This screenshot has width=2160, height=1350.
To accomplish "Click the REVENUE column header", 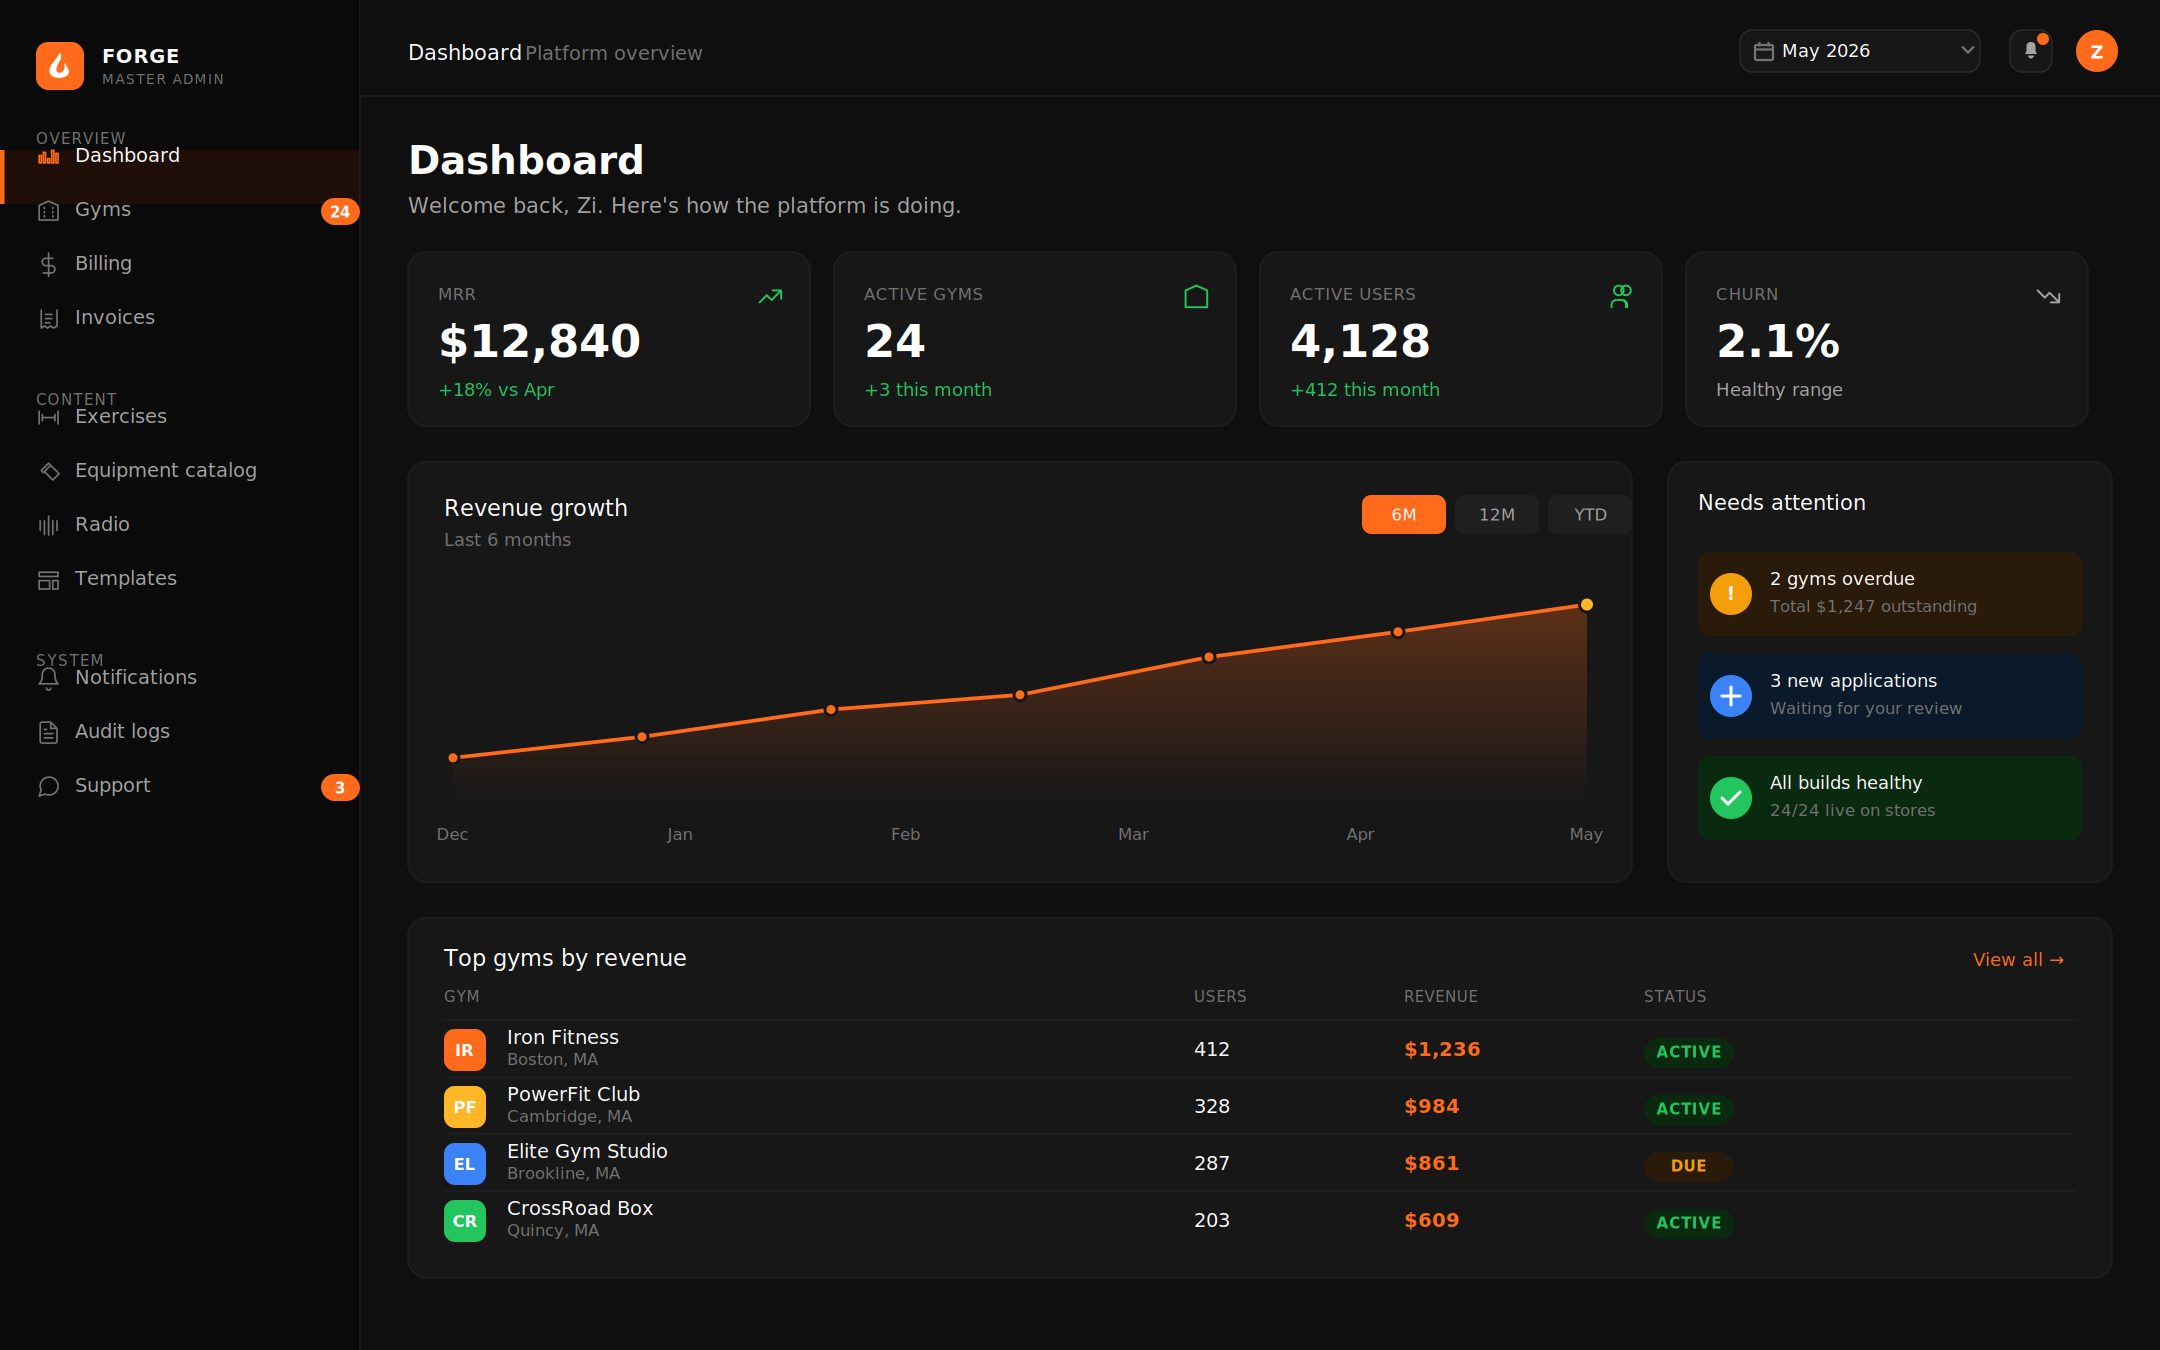I will (x=1441, y=997).
